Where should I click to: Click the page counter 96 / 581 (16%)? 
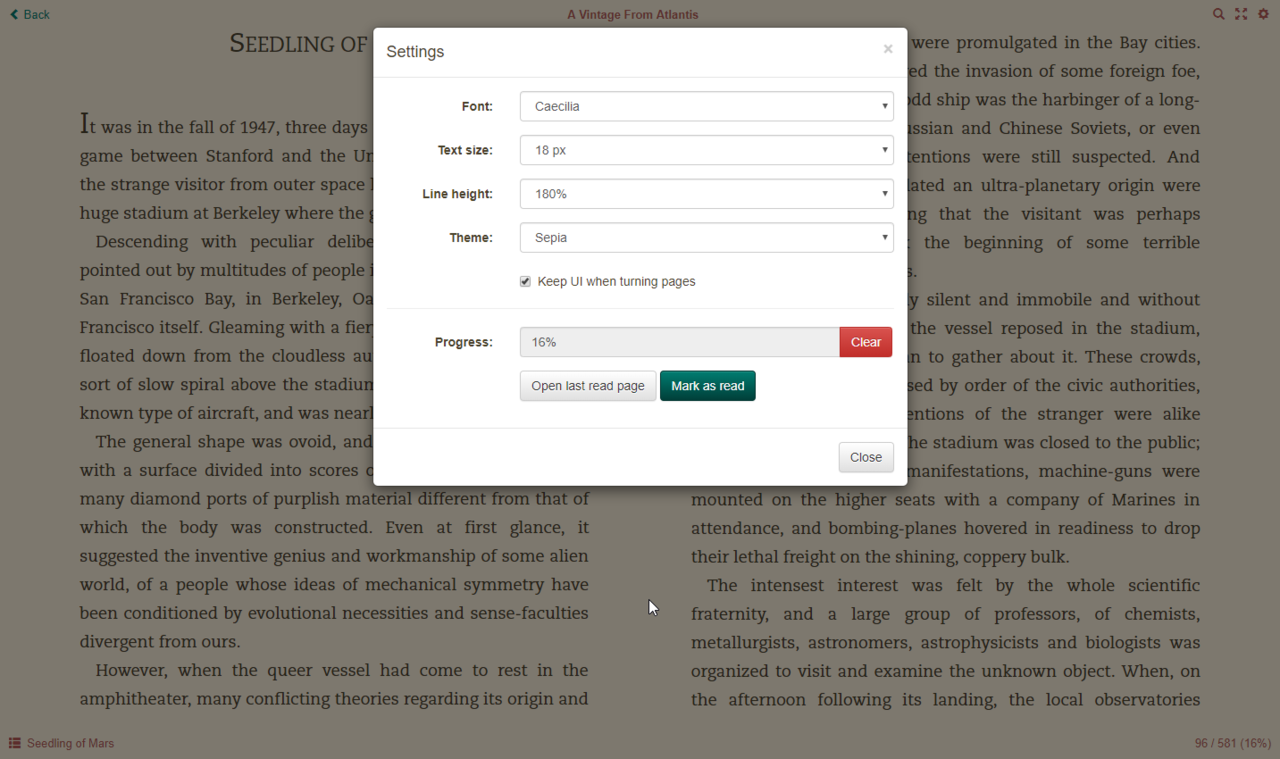click(x=1232, y=743)
